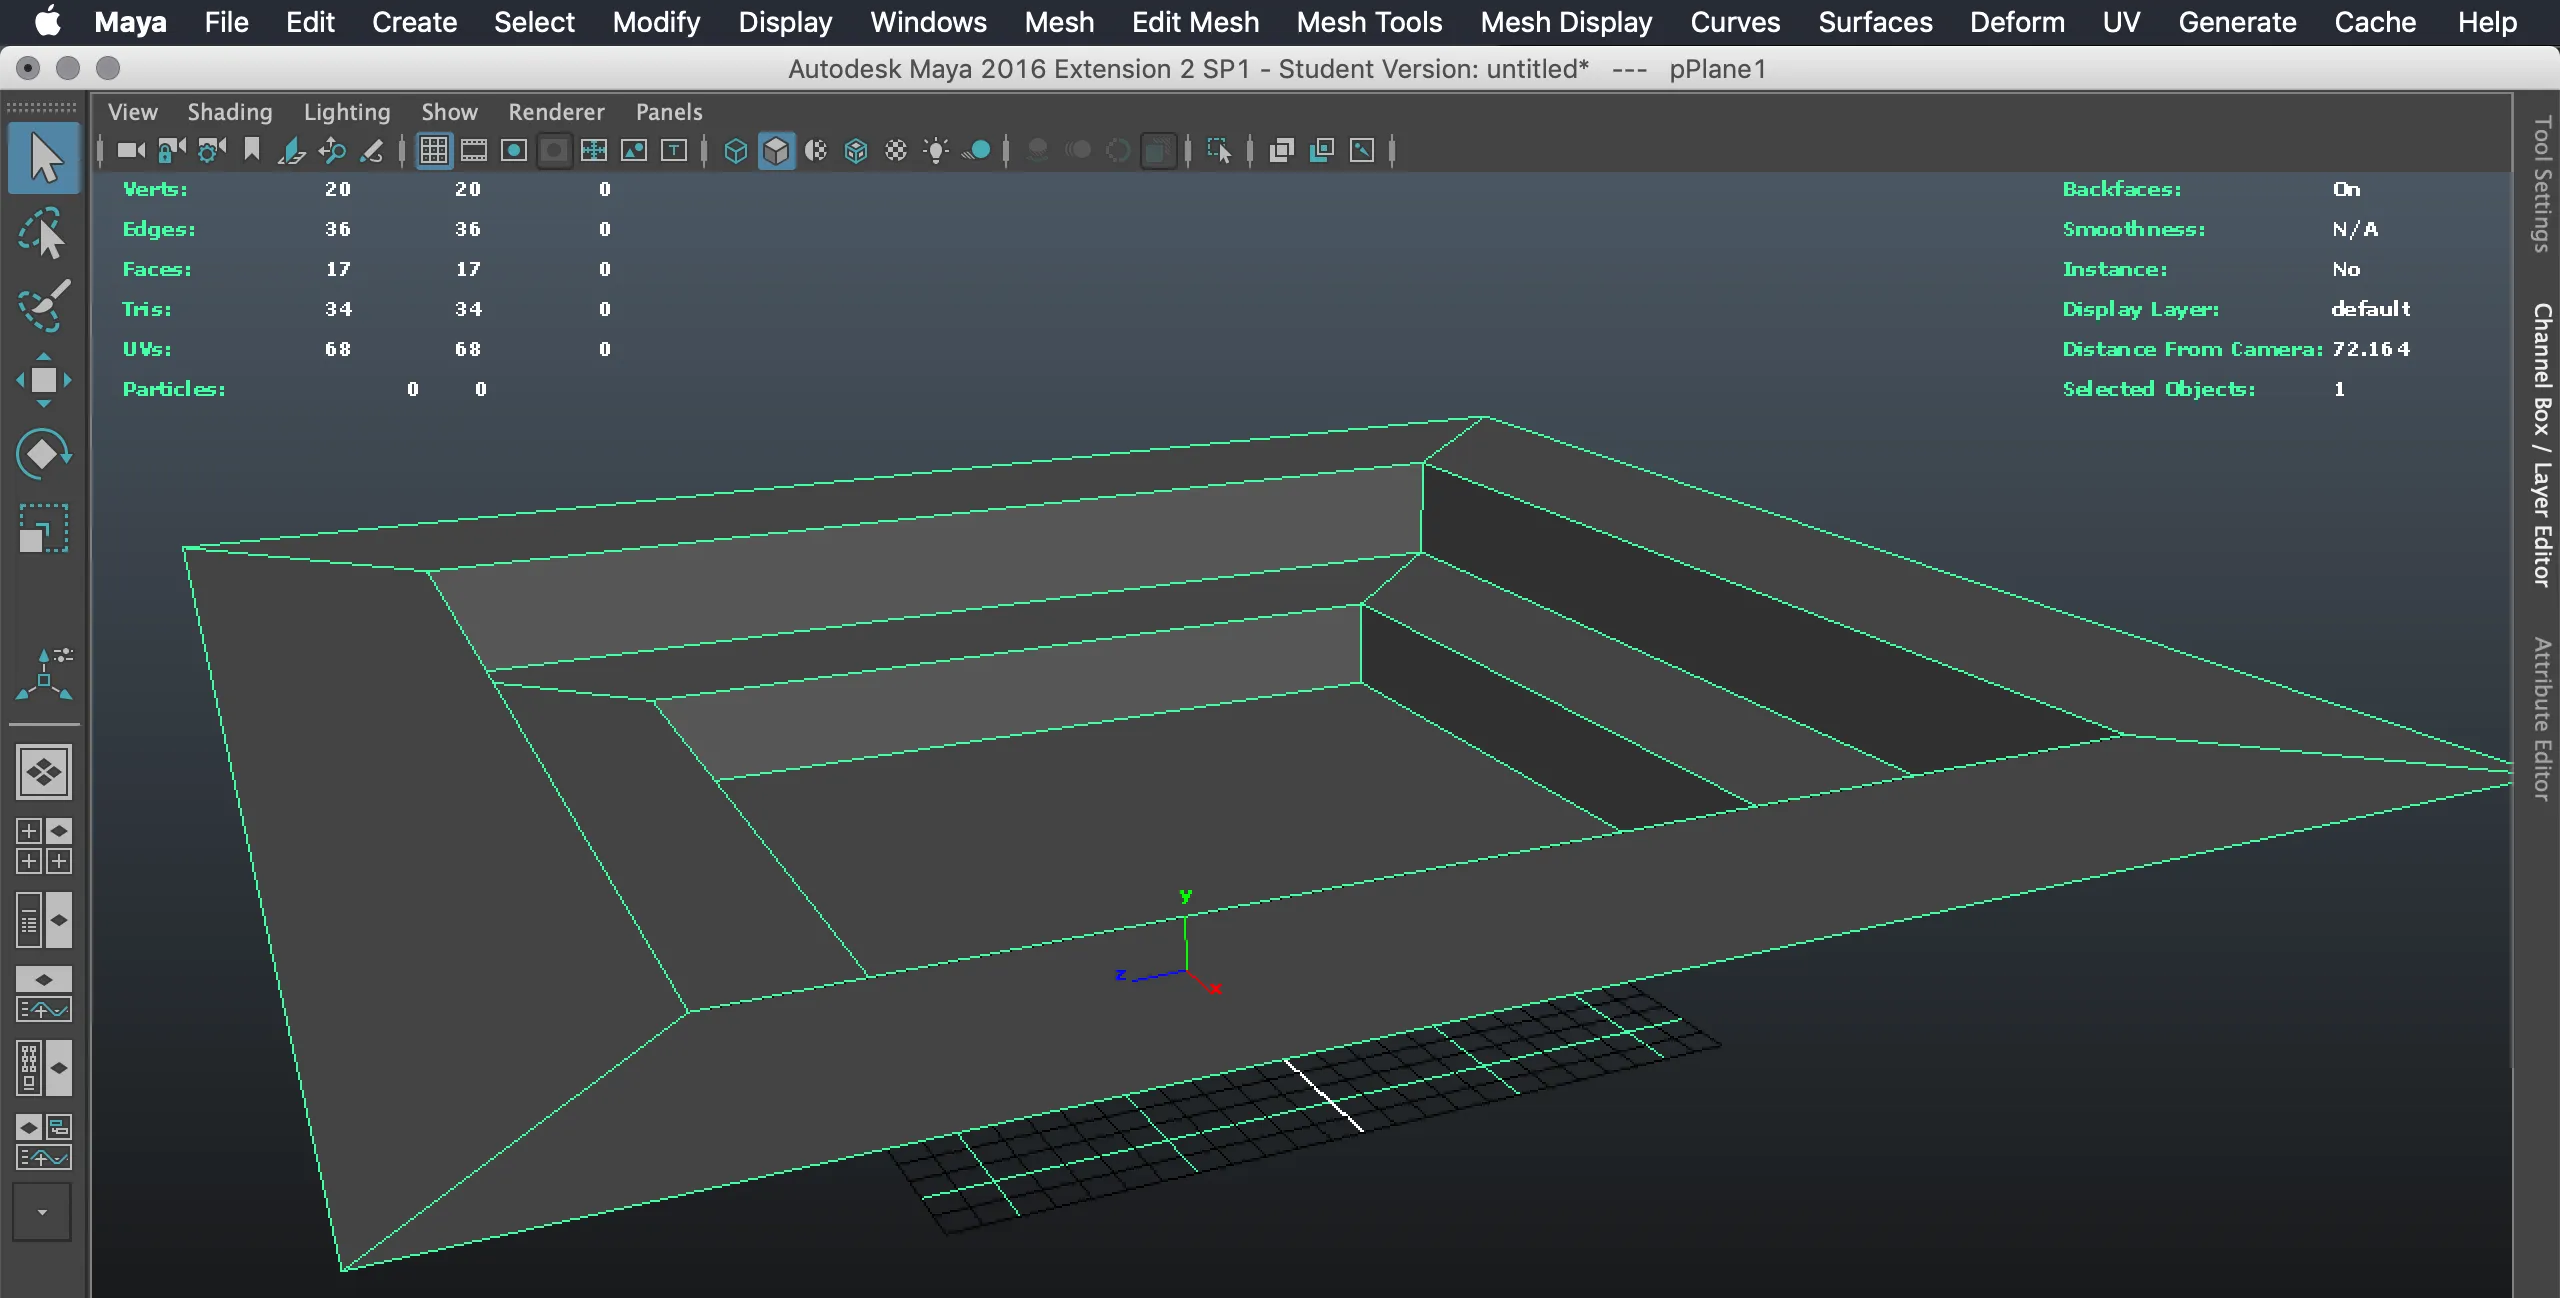The height and width of the screenshot is (1298, 2560).
Task: Enable Use All Lights lightbulb toggle
Action: pyautogui.click(x=936, y=151)
